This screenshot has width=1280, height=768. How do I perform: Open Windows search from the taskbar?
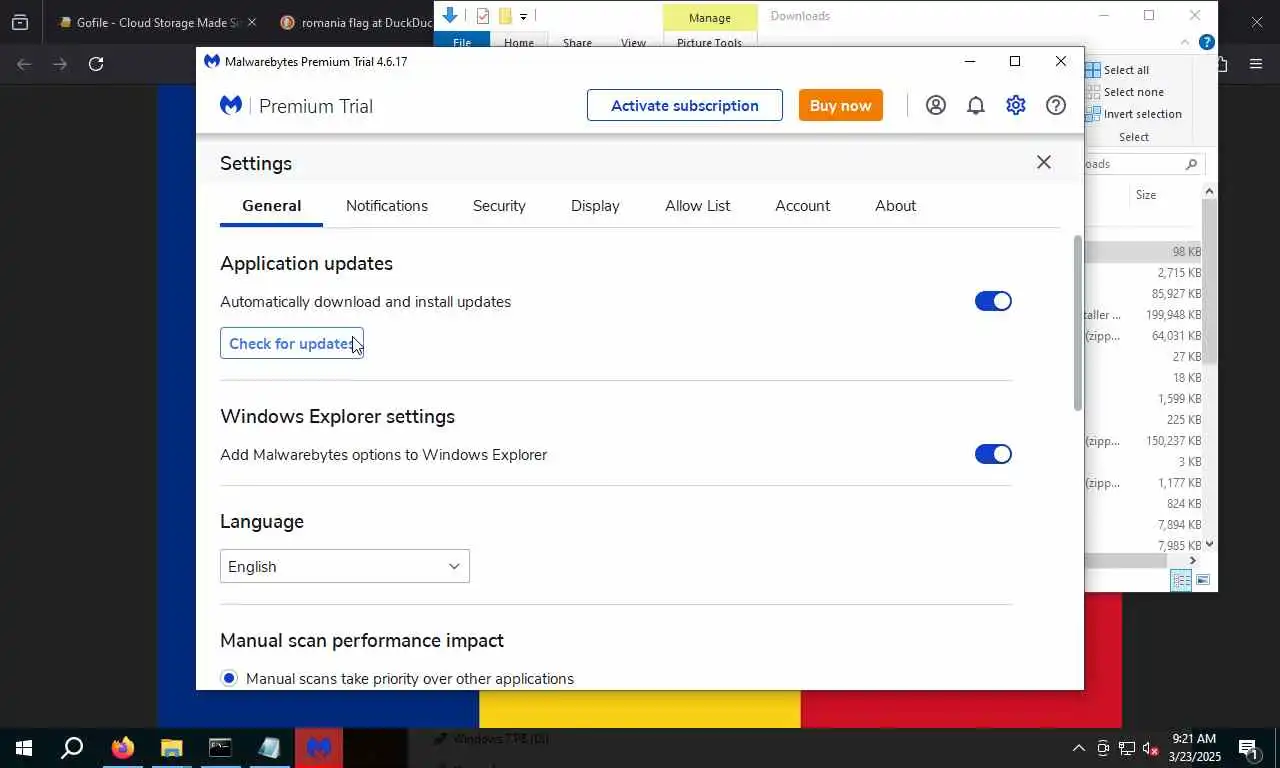point(72,748)
